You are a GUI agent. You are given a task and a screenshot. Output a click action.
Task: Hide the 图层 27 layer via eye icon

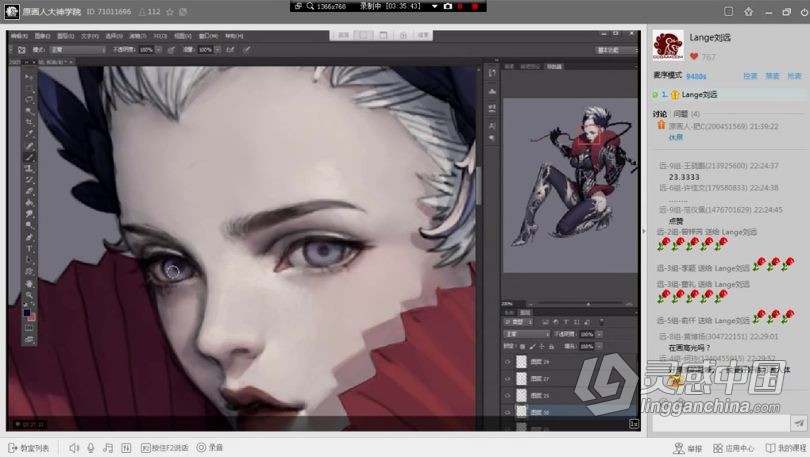click(507, 379)
